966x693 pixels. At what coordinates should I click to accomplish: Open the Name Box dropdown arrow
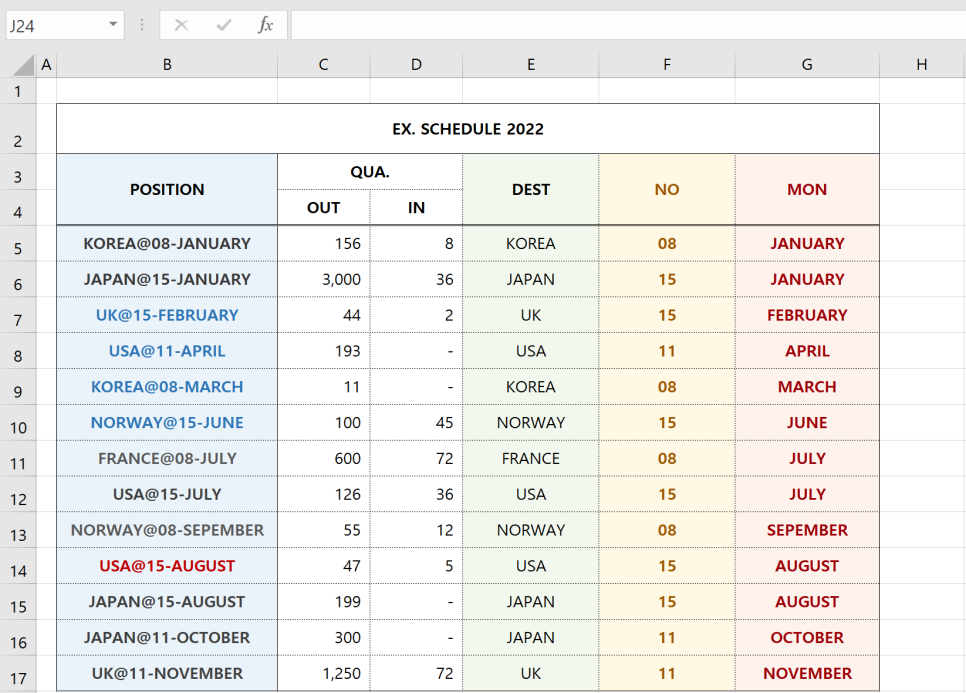tap(113, 25)
